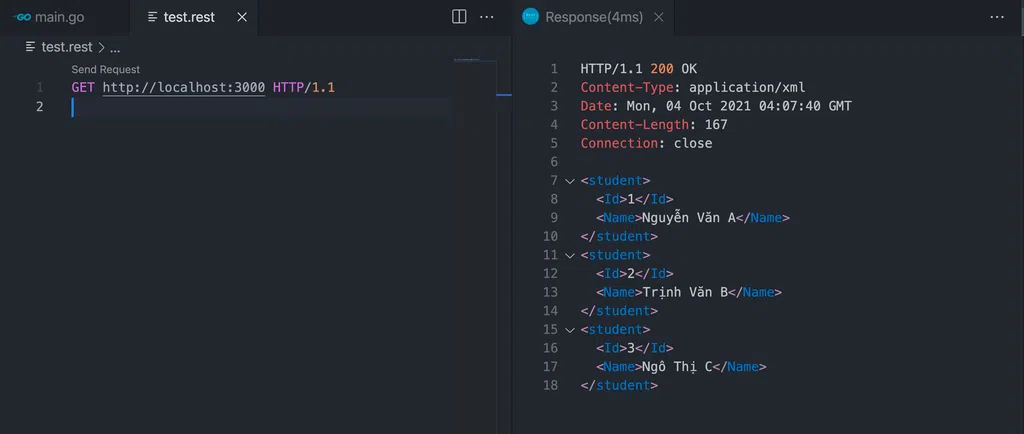Click the Date header line
1024x434 pixels.
click(x=716, y=106)
